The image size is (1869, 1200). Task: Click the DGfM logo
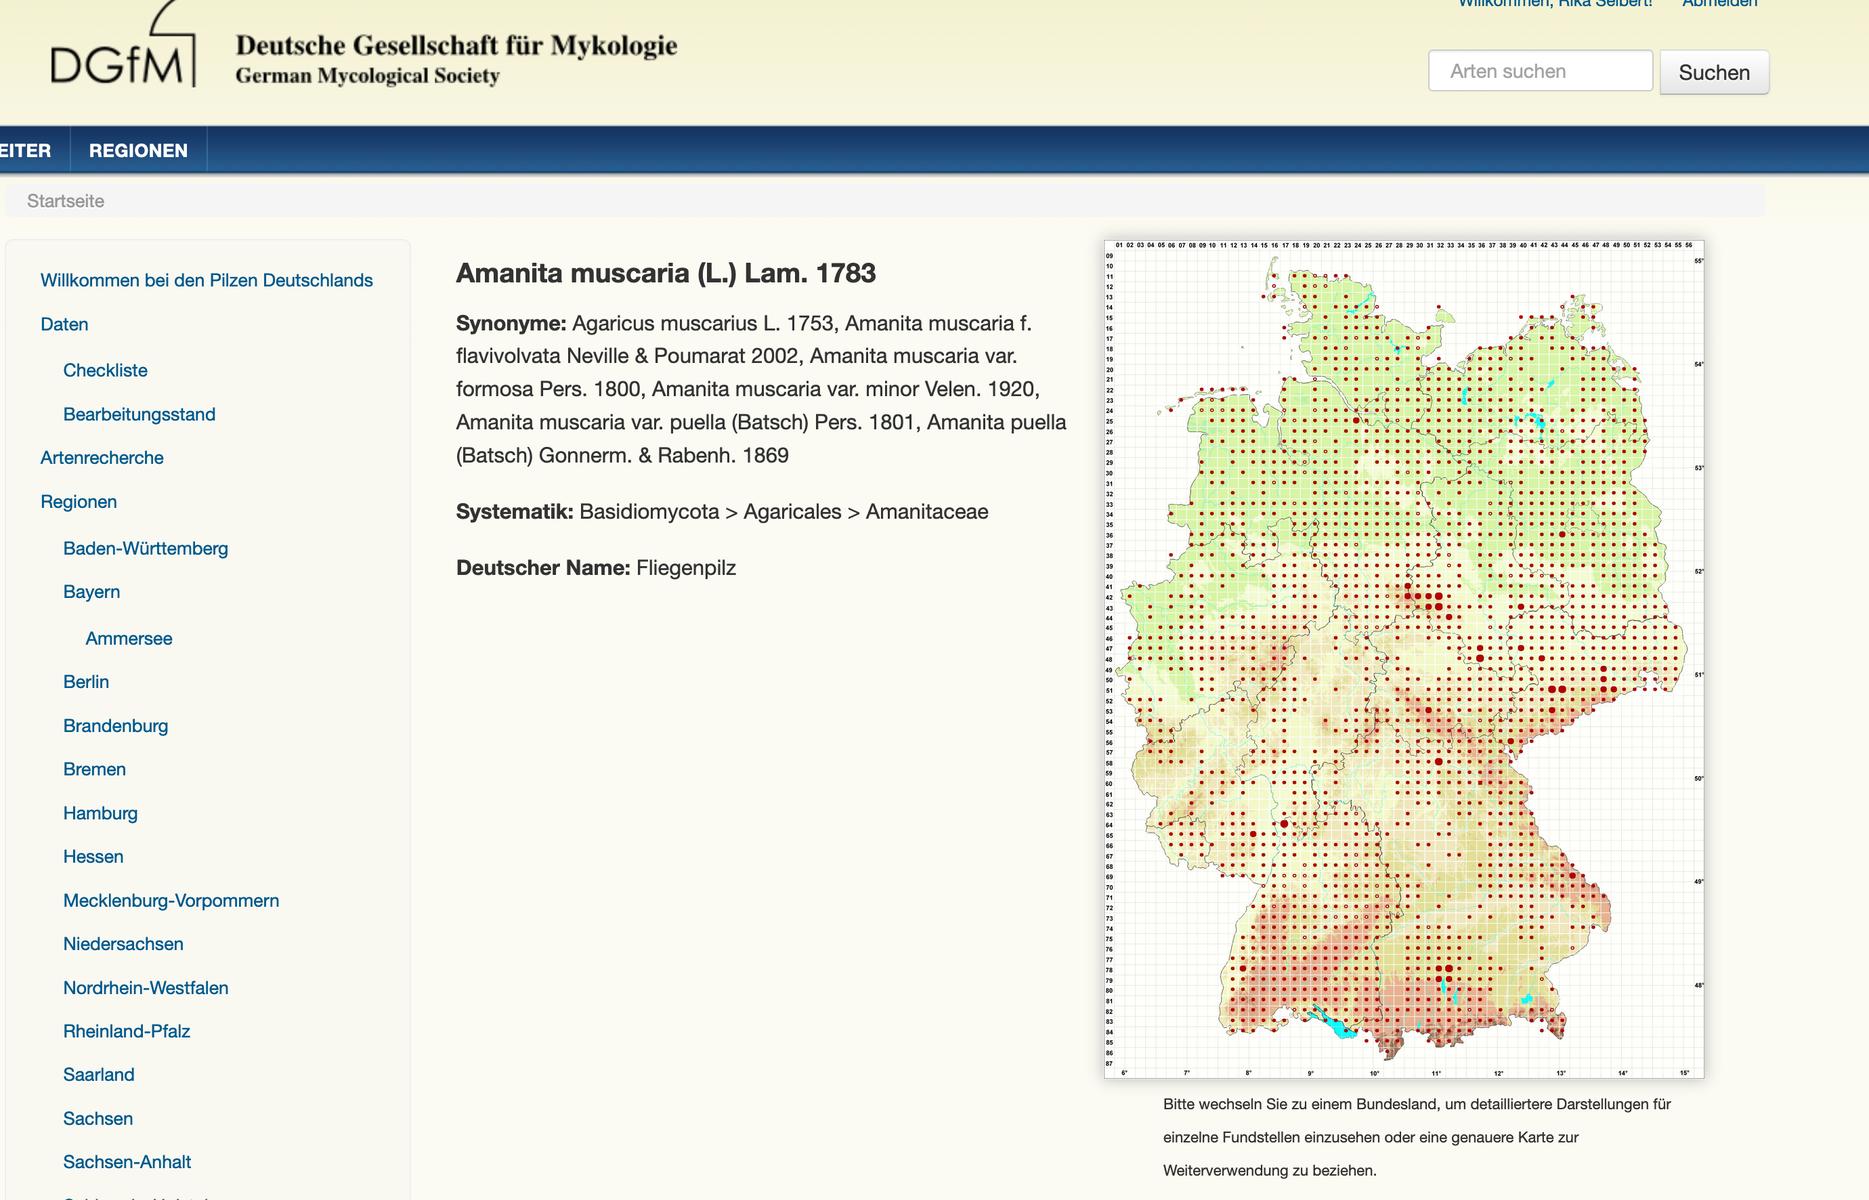122,52
